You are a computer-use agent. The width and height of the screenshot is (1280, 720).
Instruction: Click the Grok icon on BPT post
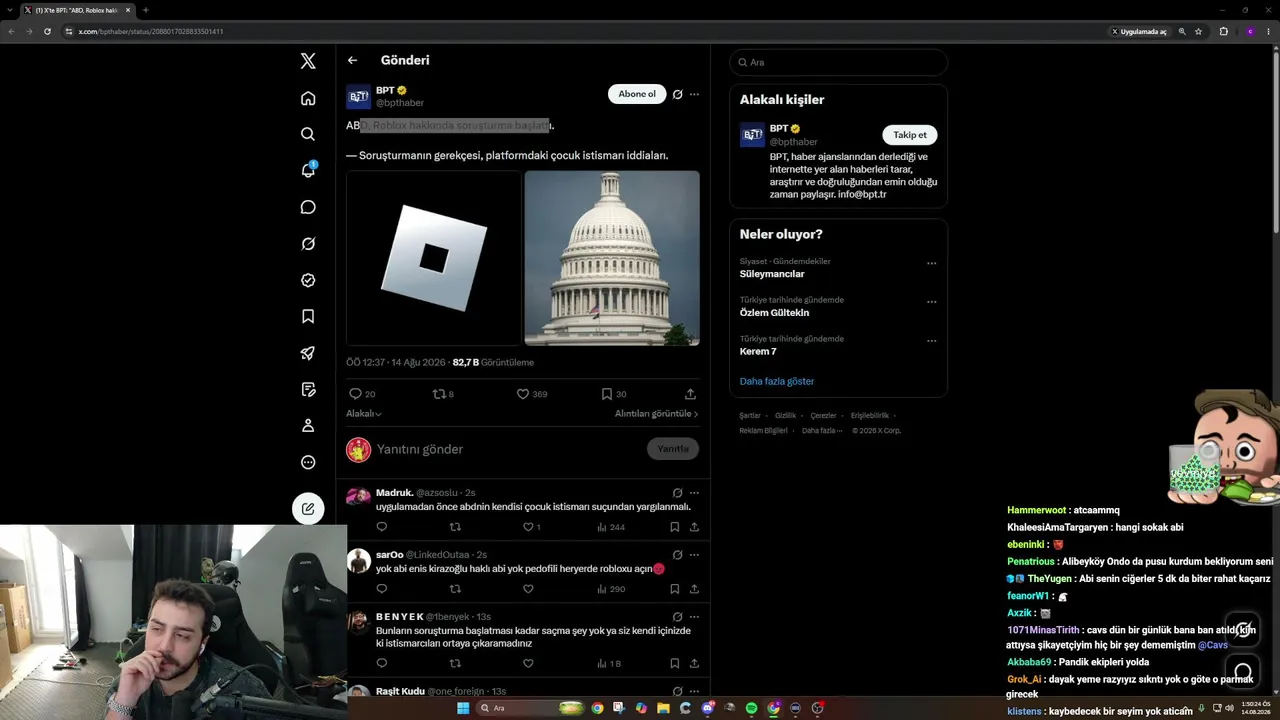677,94
